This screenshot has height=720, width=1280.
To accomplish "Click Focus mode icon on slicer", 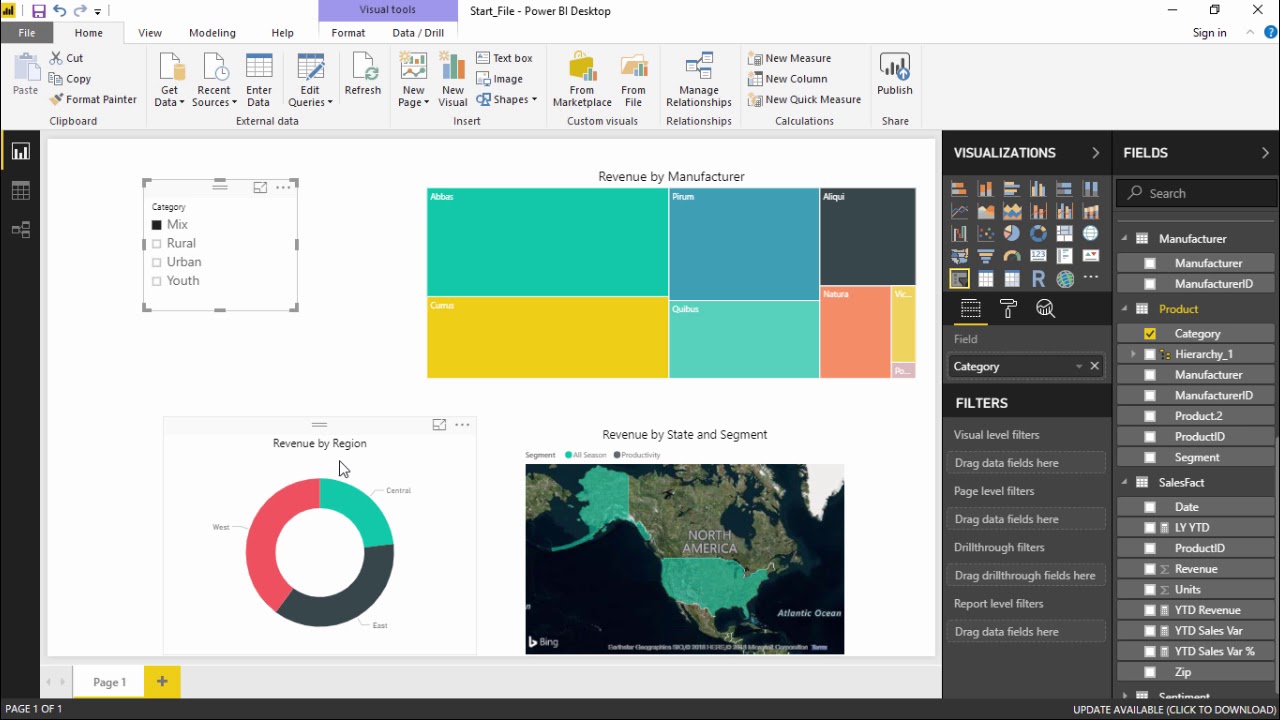I will click(260, 187).
